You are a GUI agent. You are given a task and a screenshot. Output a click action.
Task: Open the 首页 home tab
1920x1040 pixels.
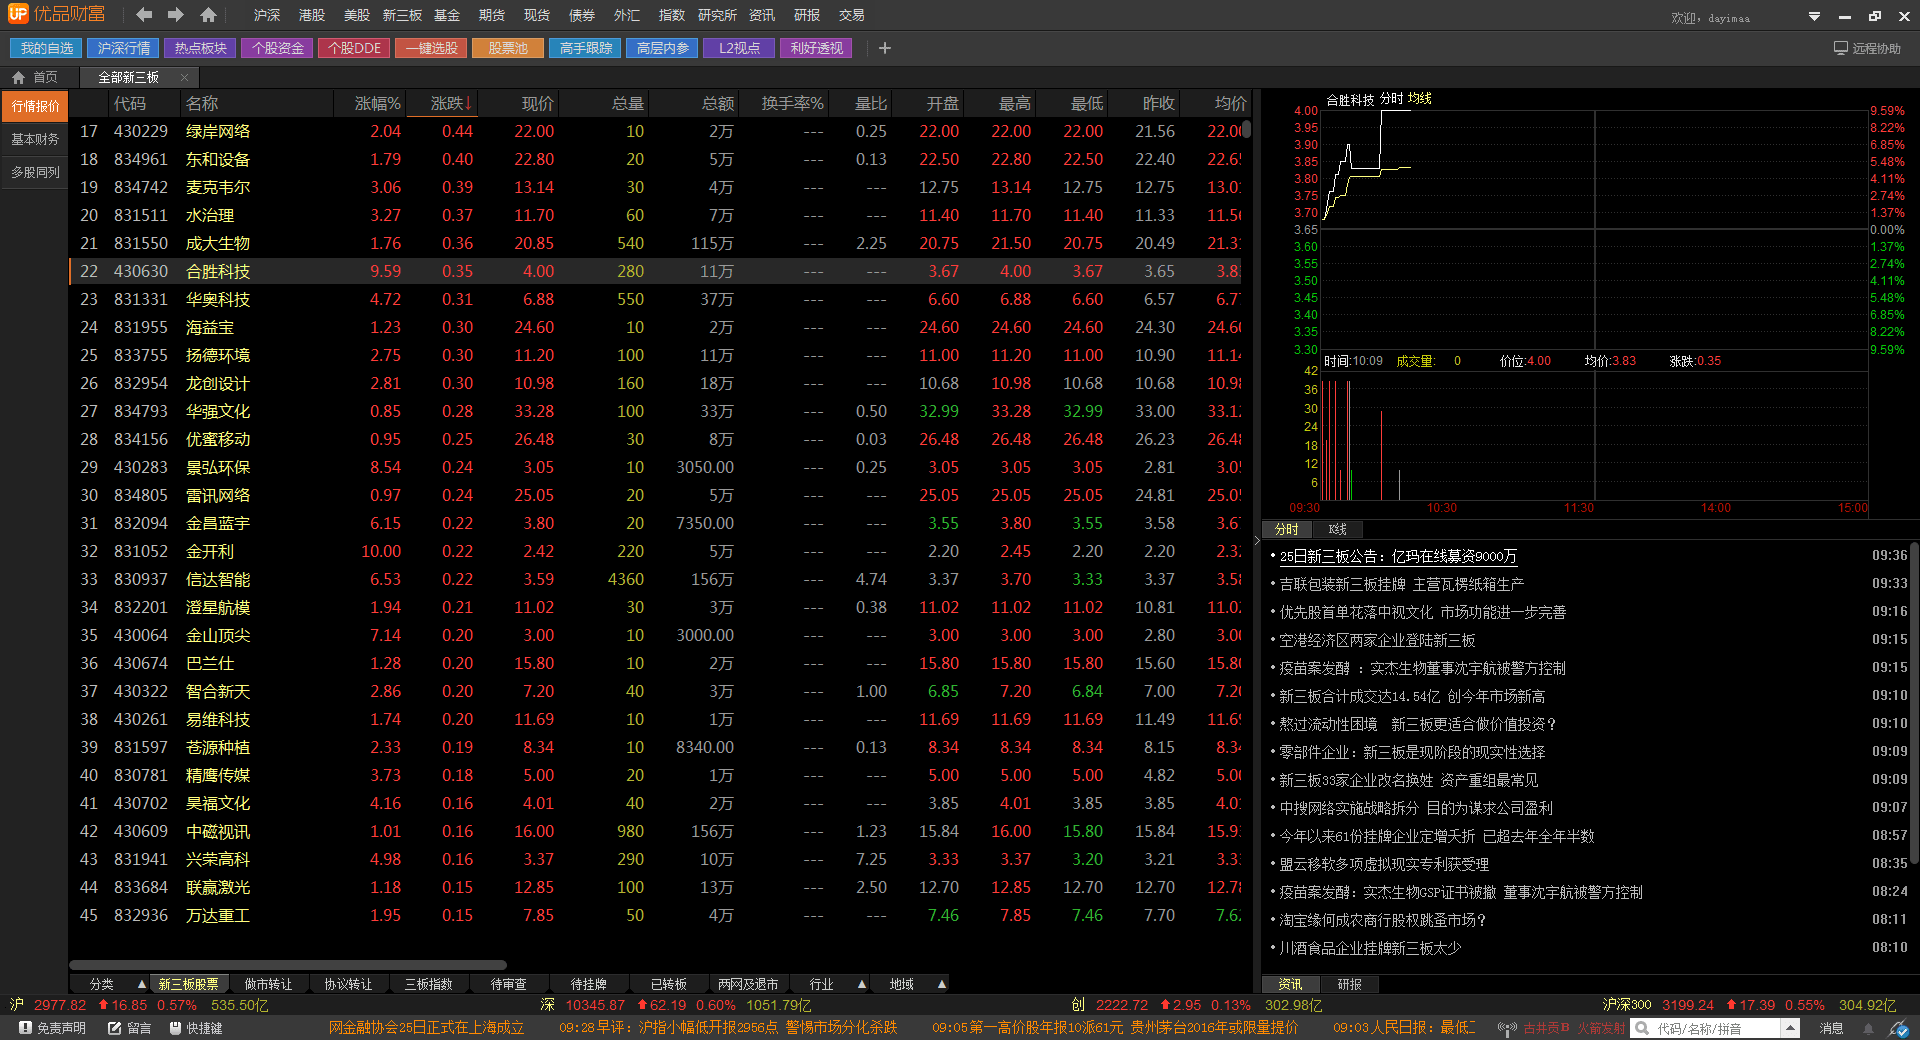click(x=35, y=77)
